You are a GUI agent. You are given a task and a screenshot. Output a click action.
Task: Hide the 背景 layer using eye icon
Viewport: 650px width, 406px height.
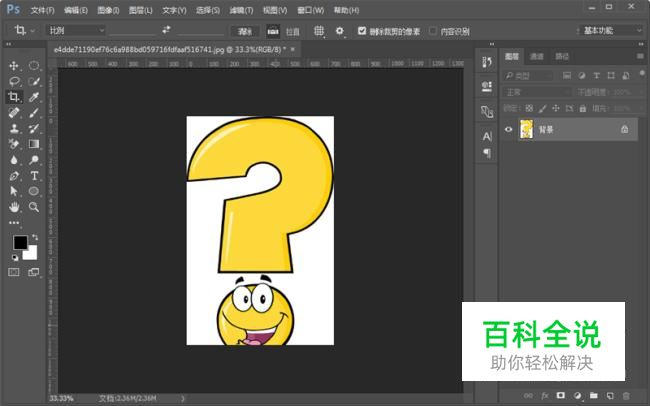click(x=508, y=129)
